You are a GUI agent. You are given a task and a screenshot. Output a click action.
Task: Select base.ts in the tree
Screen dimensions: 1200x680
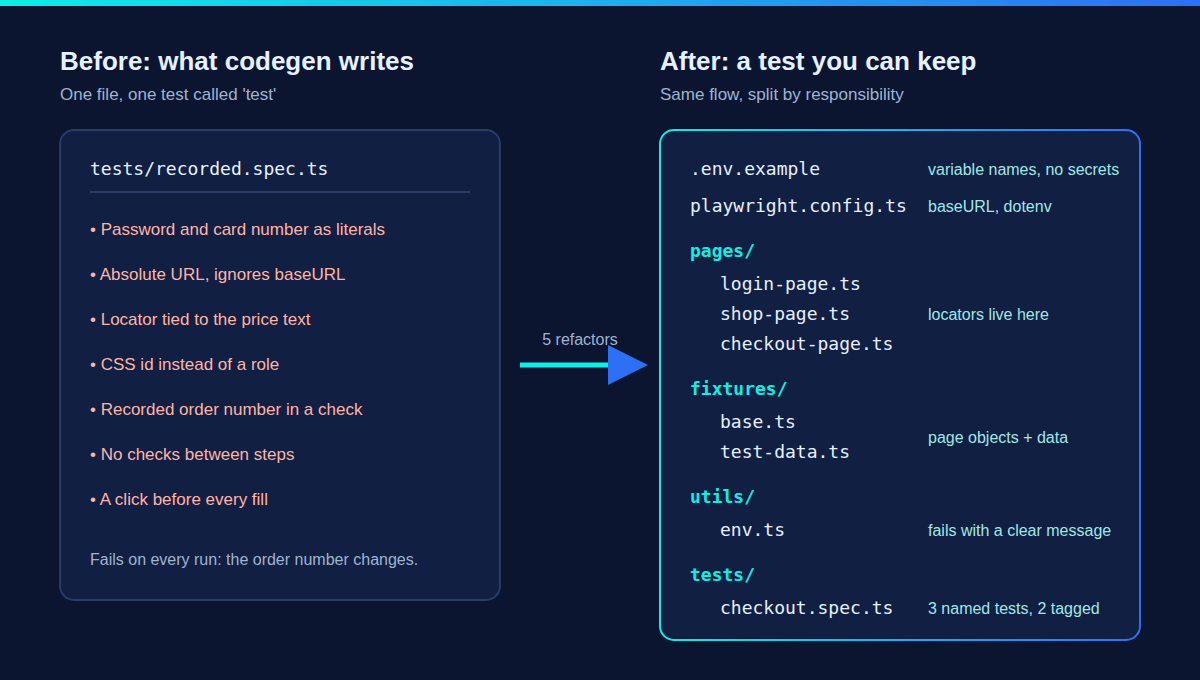pyautogui.click(x=758, y=422)
